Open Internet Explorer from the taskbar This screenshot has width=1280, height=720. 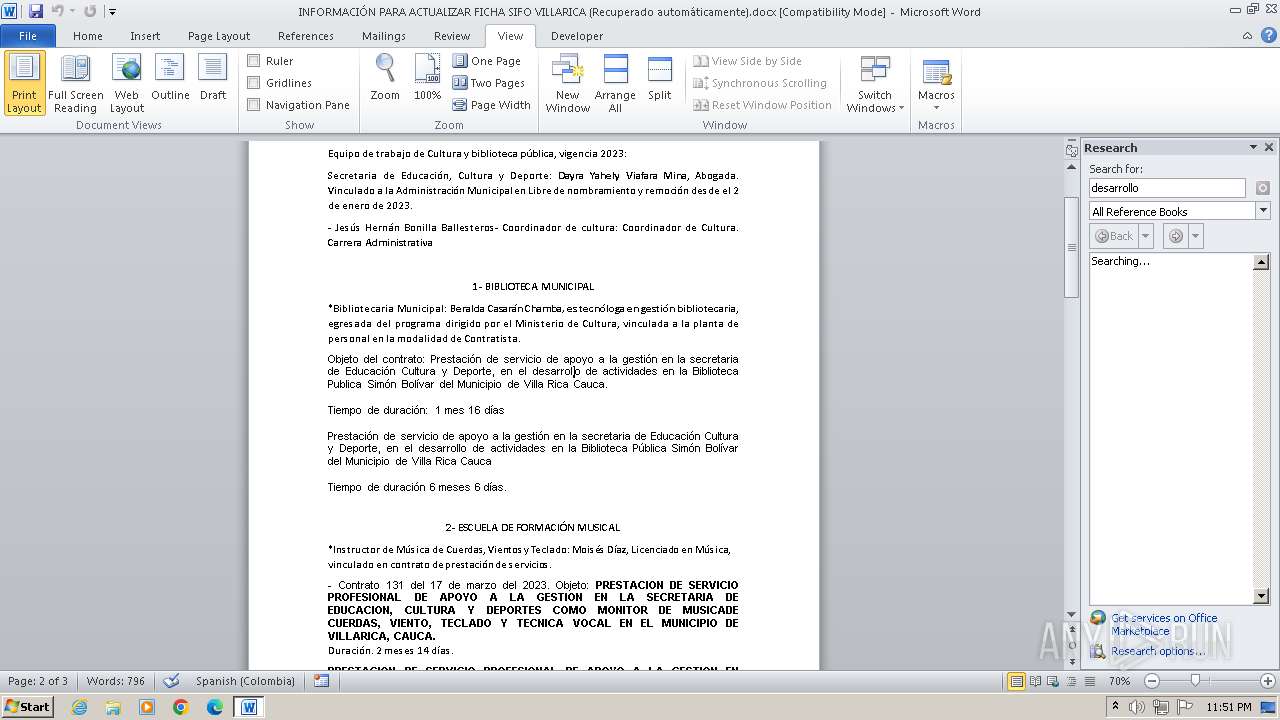tap(79, 707)
